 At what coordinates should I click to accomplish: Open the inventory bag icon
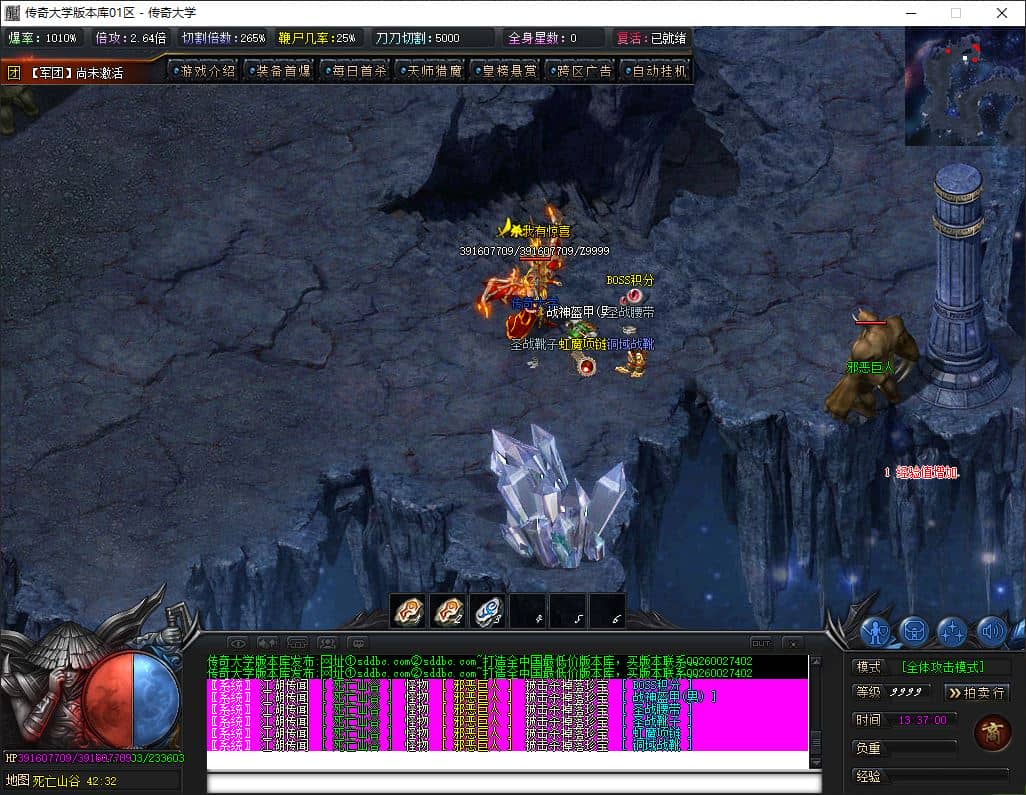[914, 631]
